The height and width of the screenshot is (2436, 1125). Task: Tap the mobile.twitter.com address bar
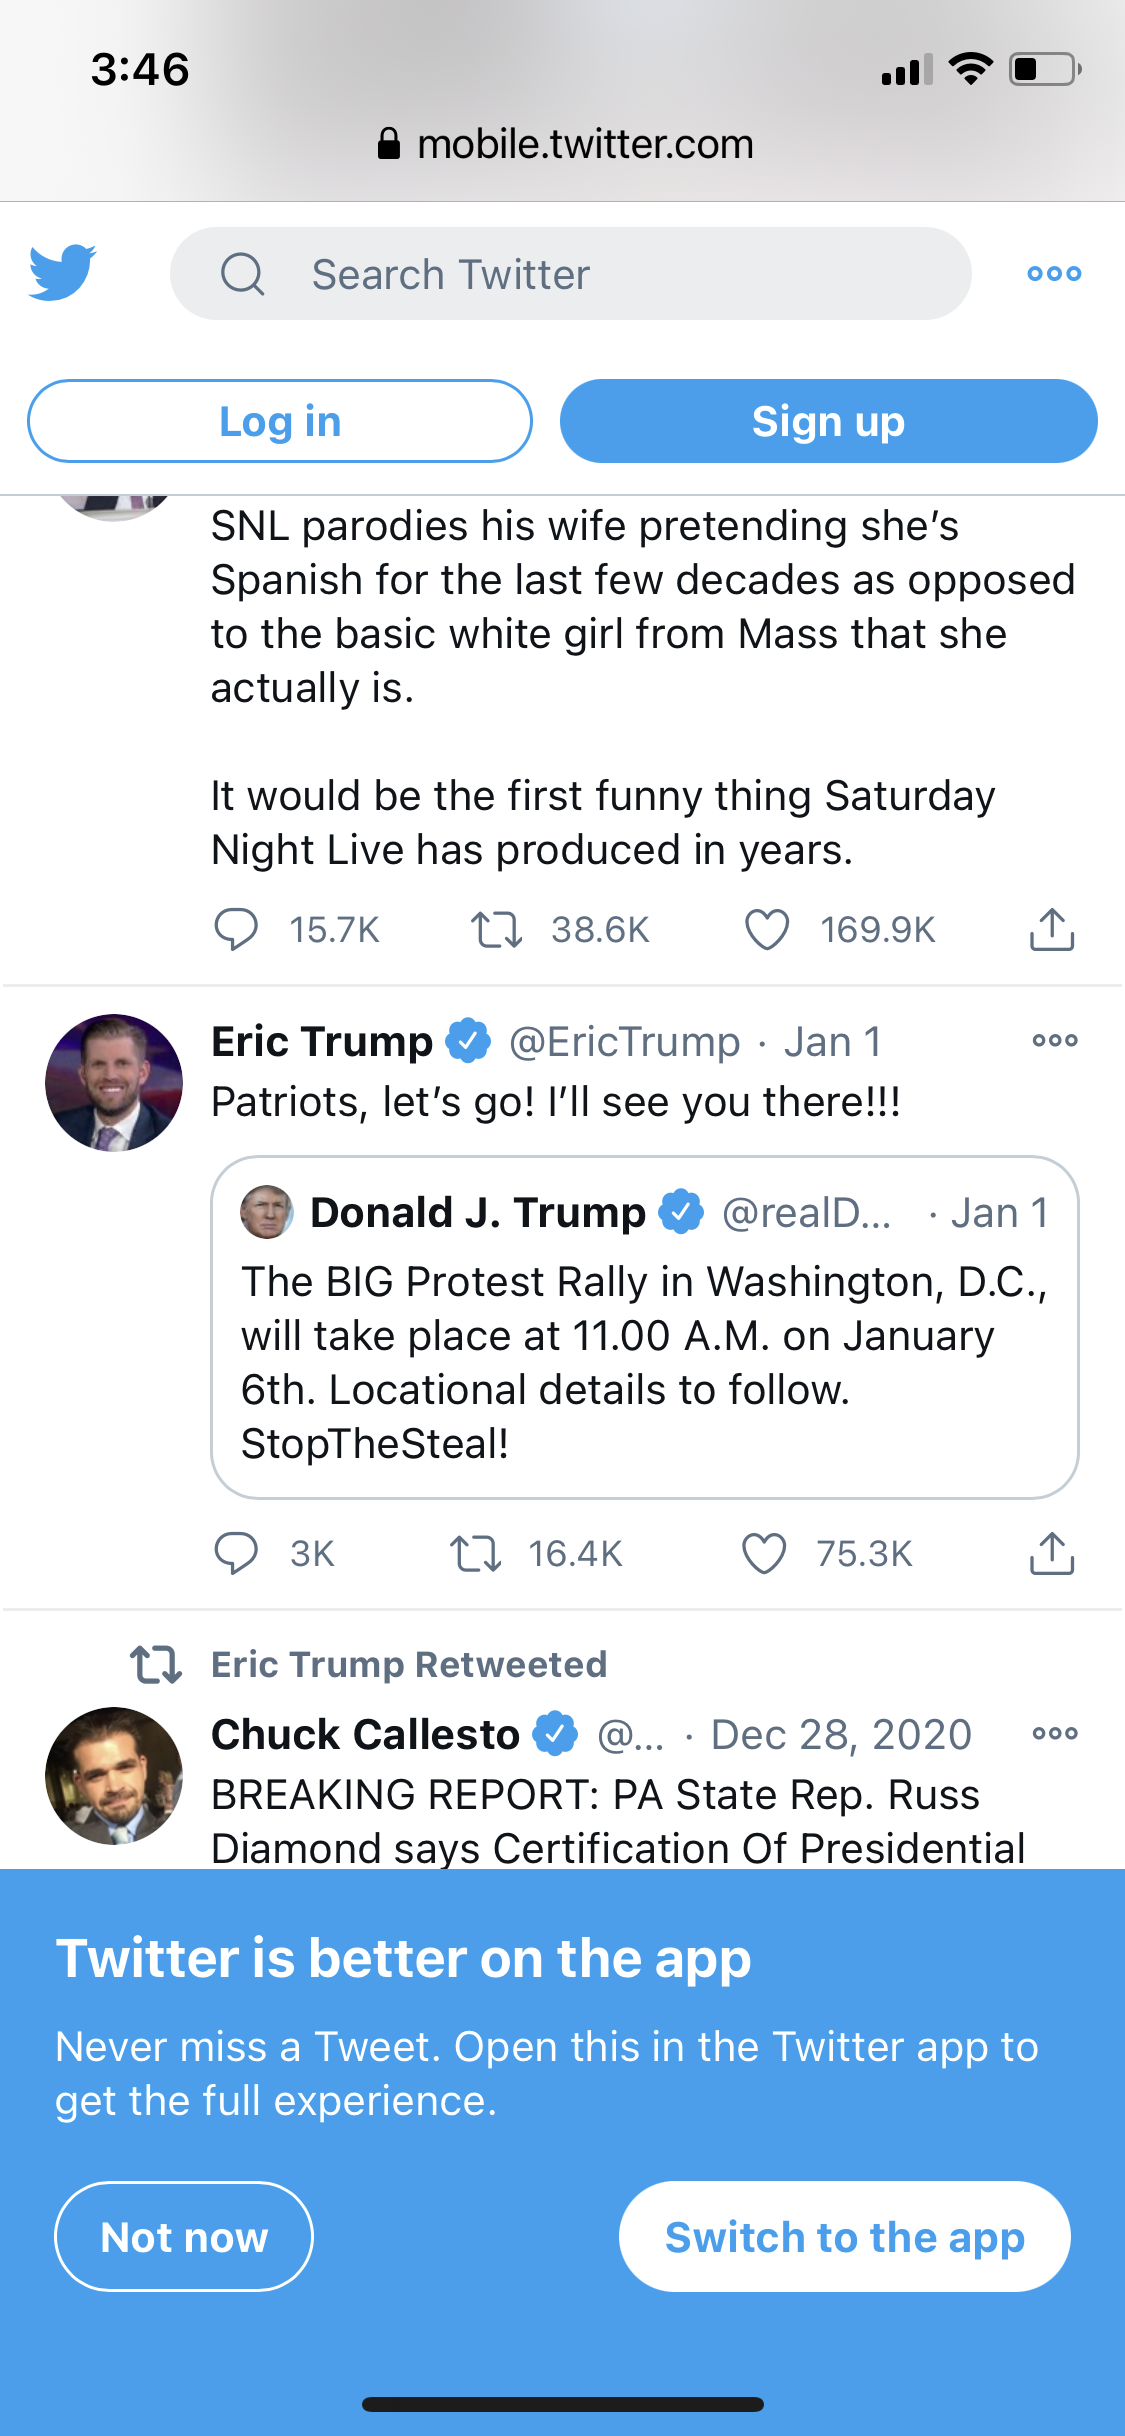(565, 144)
